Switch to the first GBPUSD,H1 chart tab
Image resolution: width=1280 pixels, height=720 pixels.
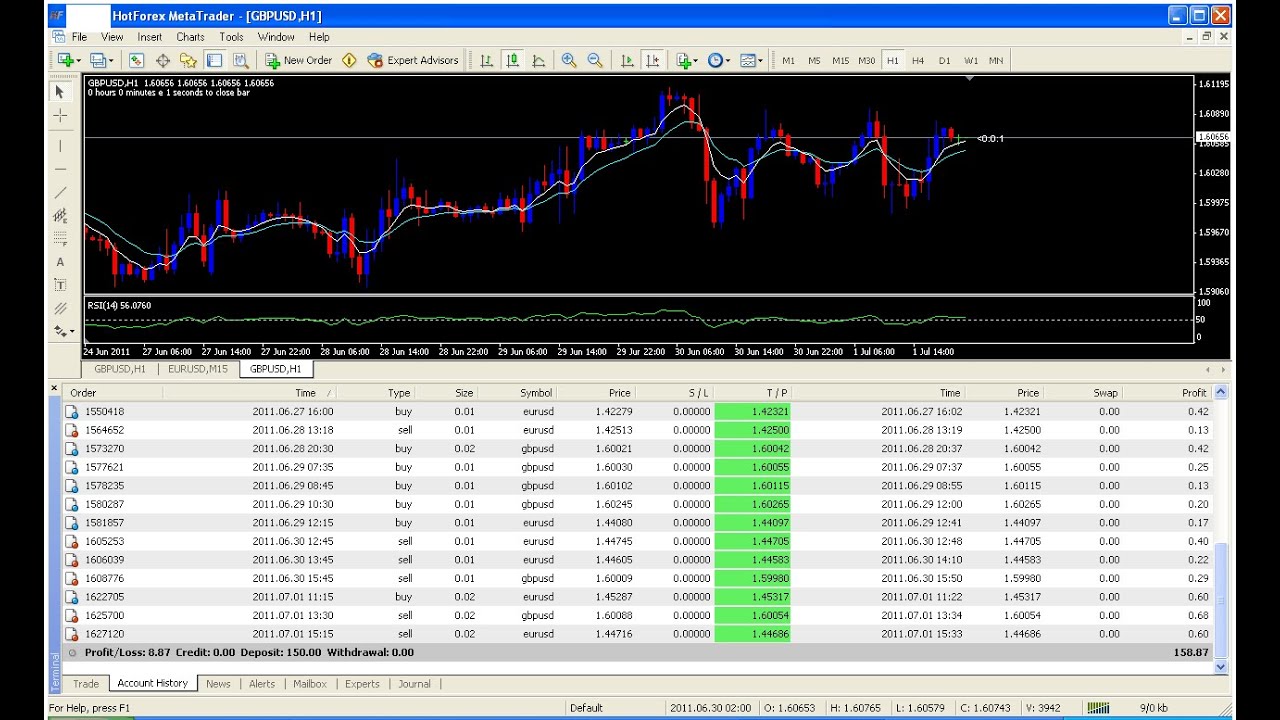120,369
